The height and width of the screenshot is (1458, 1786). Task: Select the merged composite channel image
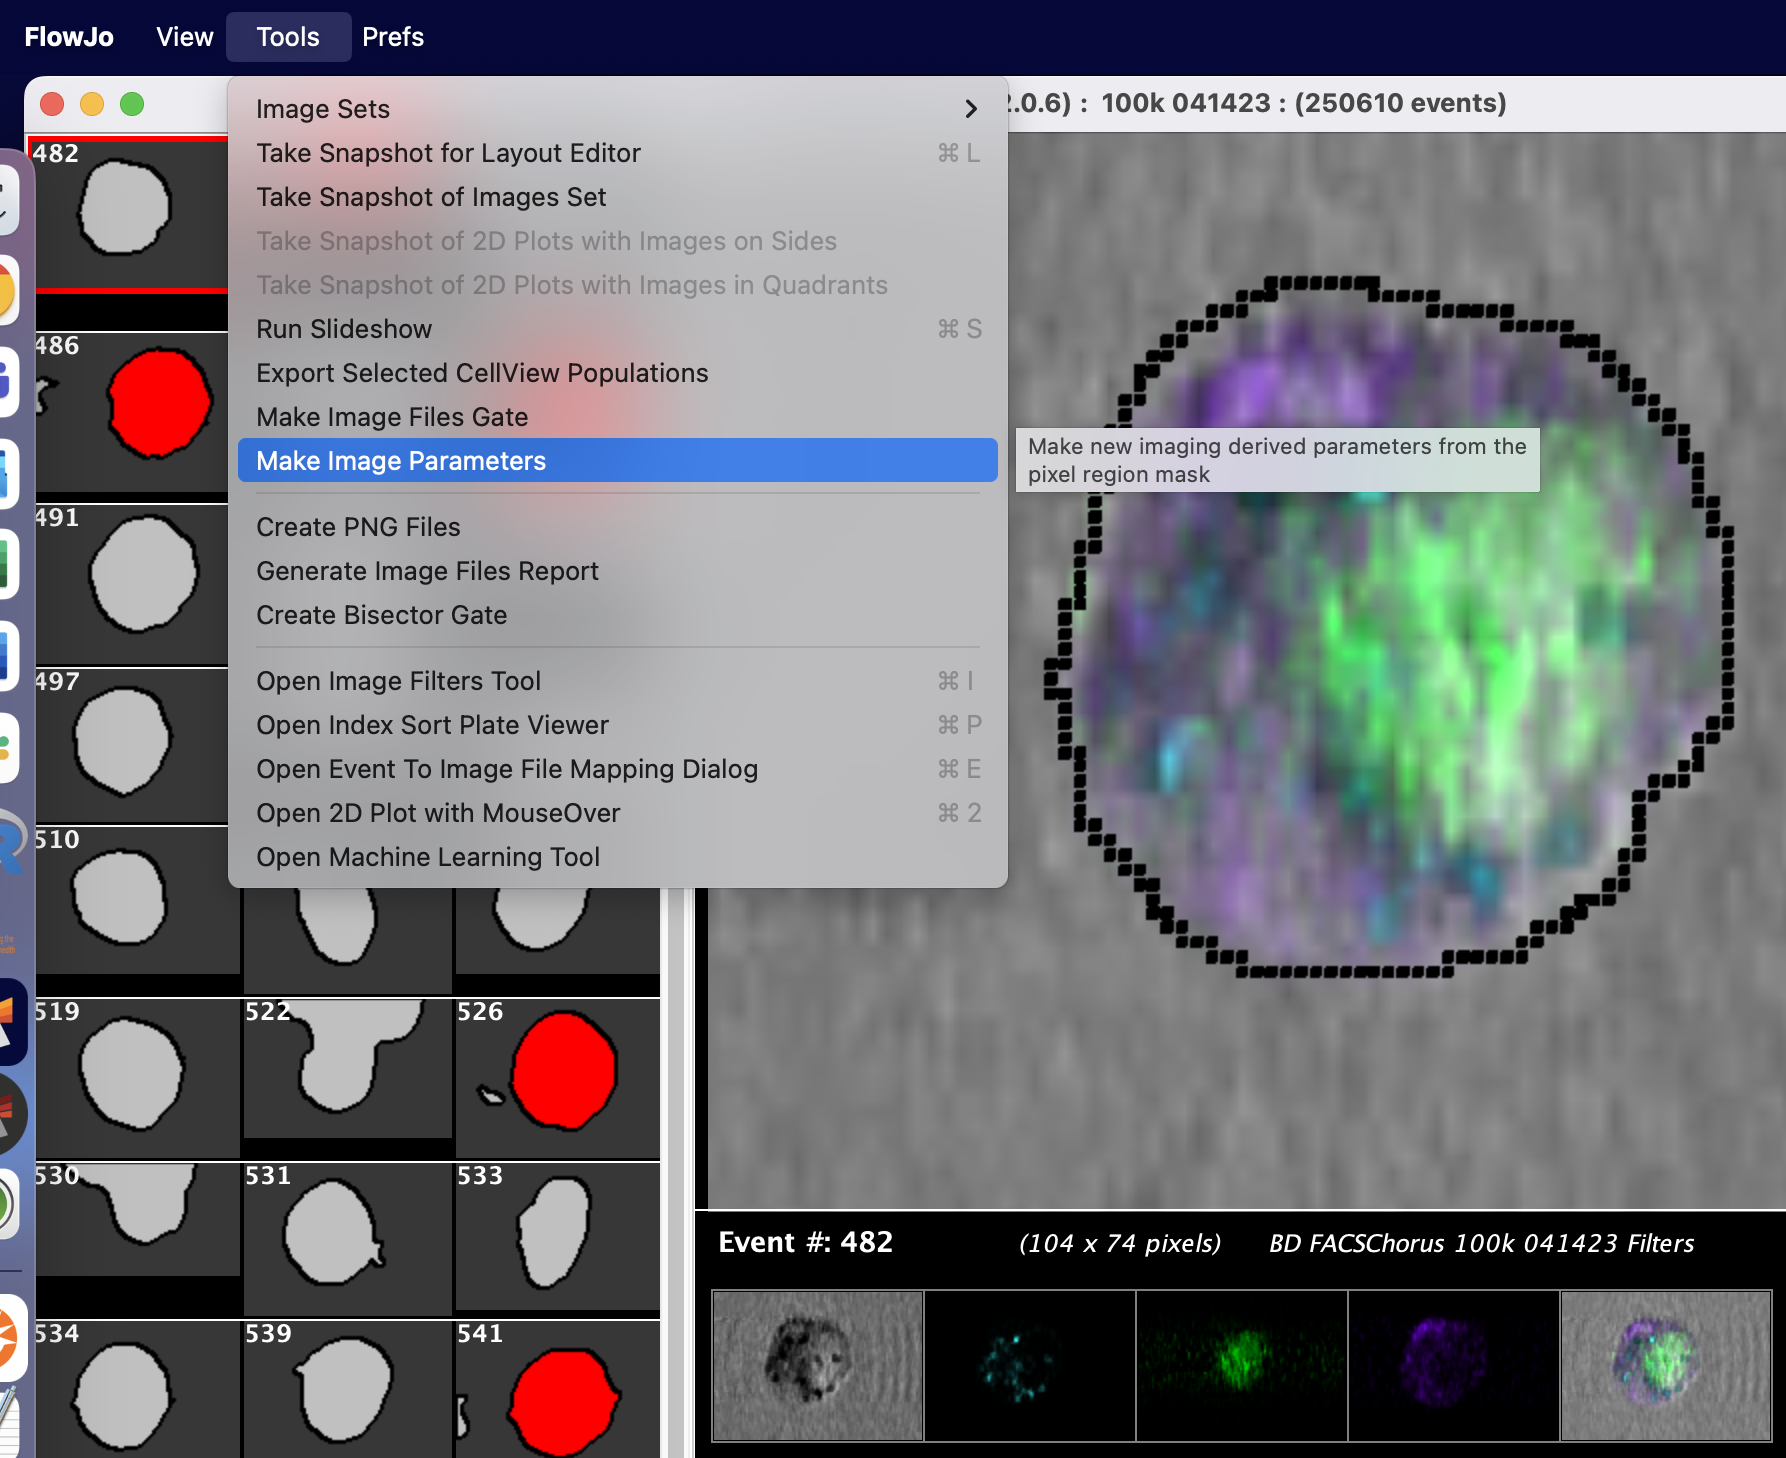point(1665,1365)
